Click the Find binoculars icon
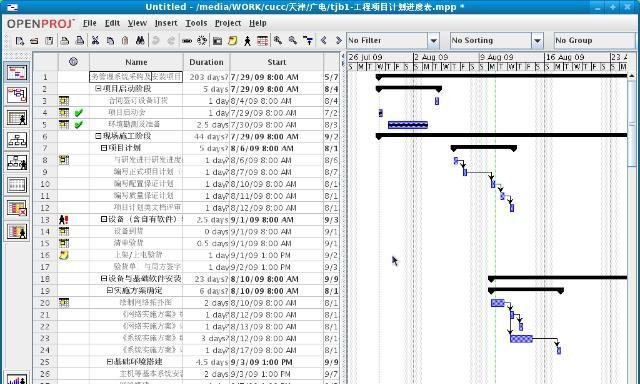640x384 pixels. click(x=140, y=40)
